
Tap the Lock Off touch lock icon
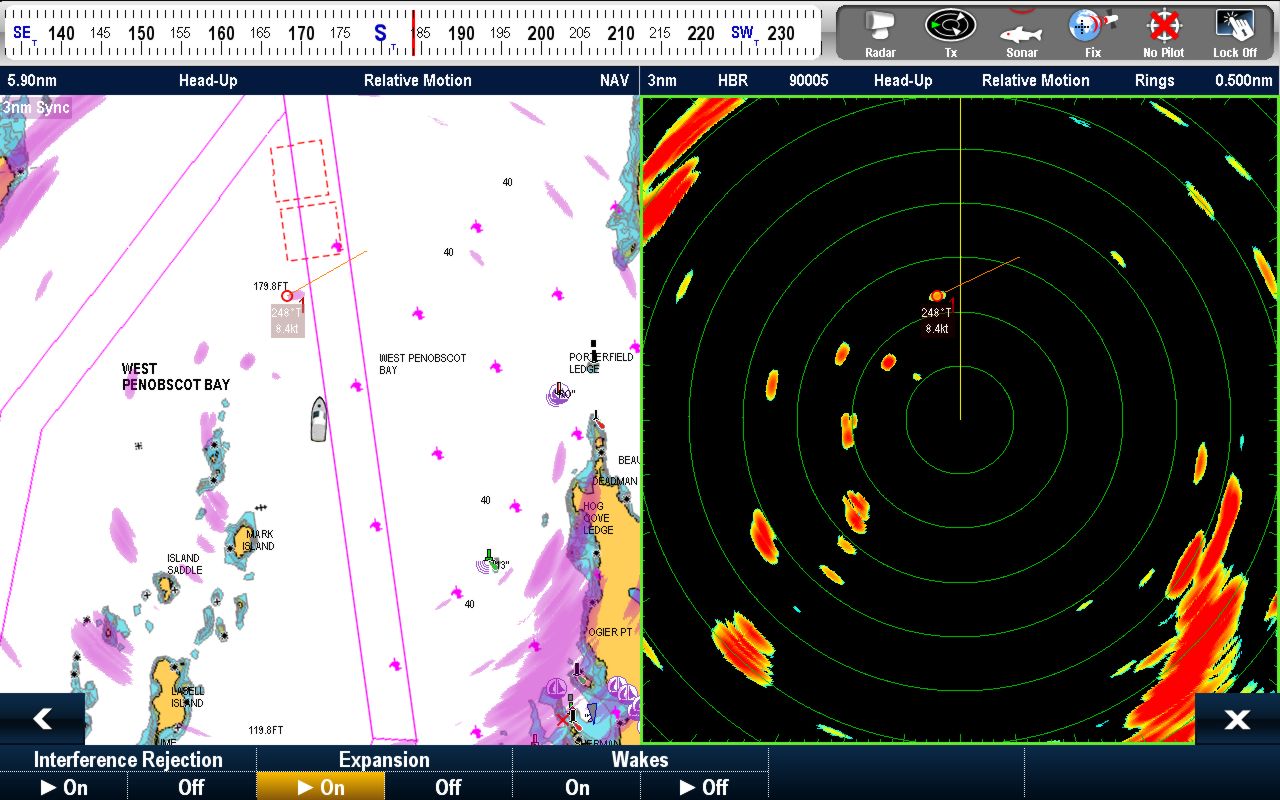[1235, 33]
